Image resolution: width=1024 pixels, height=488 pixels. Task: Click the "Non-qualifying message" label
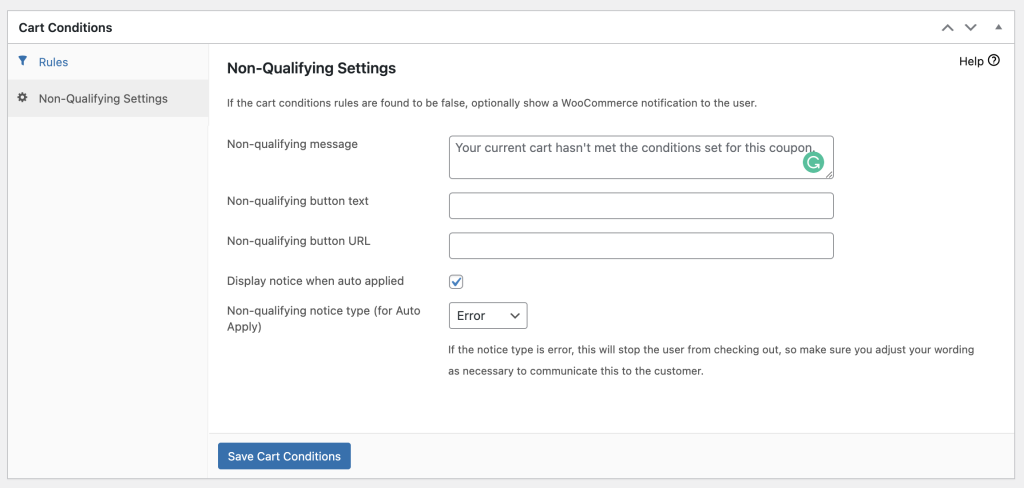[x=292, y=144]
